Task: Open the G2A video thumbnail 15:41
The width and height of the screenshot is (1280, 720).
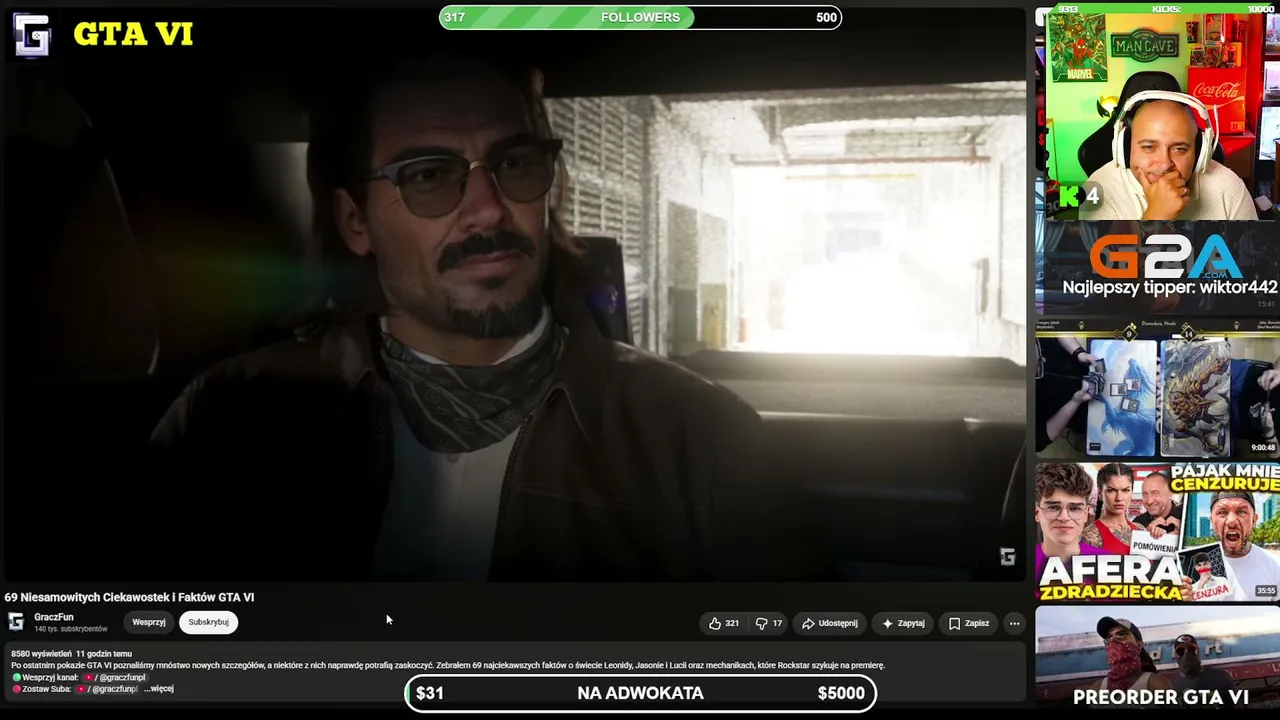Action: coord(1157,268)
